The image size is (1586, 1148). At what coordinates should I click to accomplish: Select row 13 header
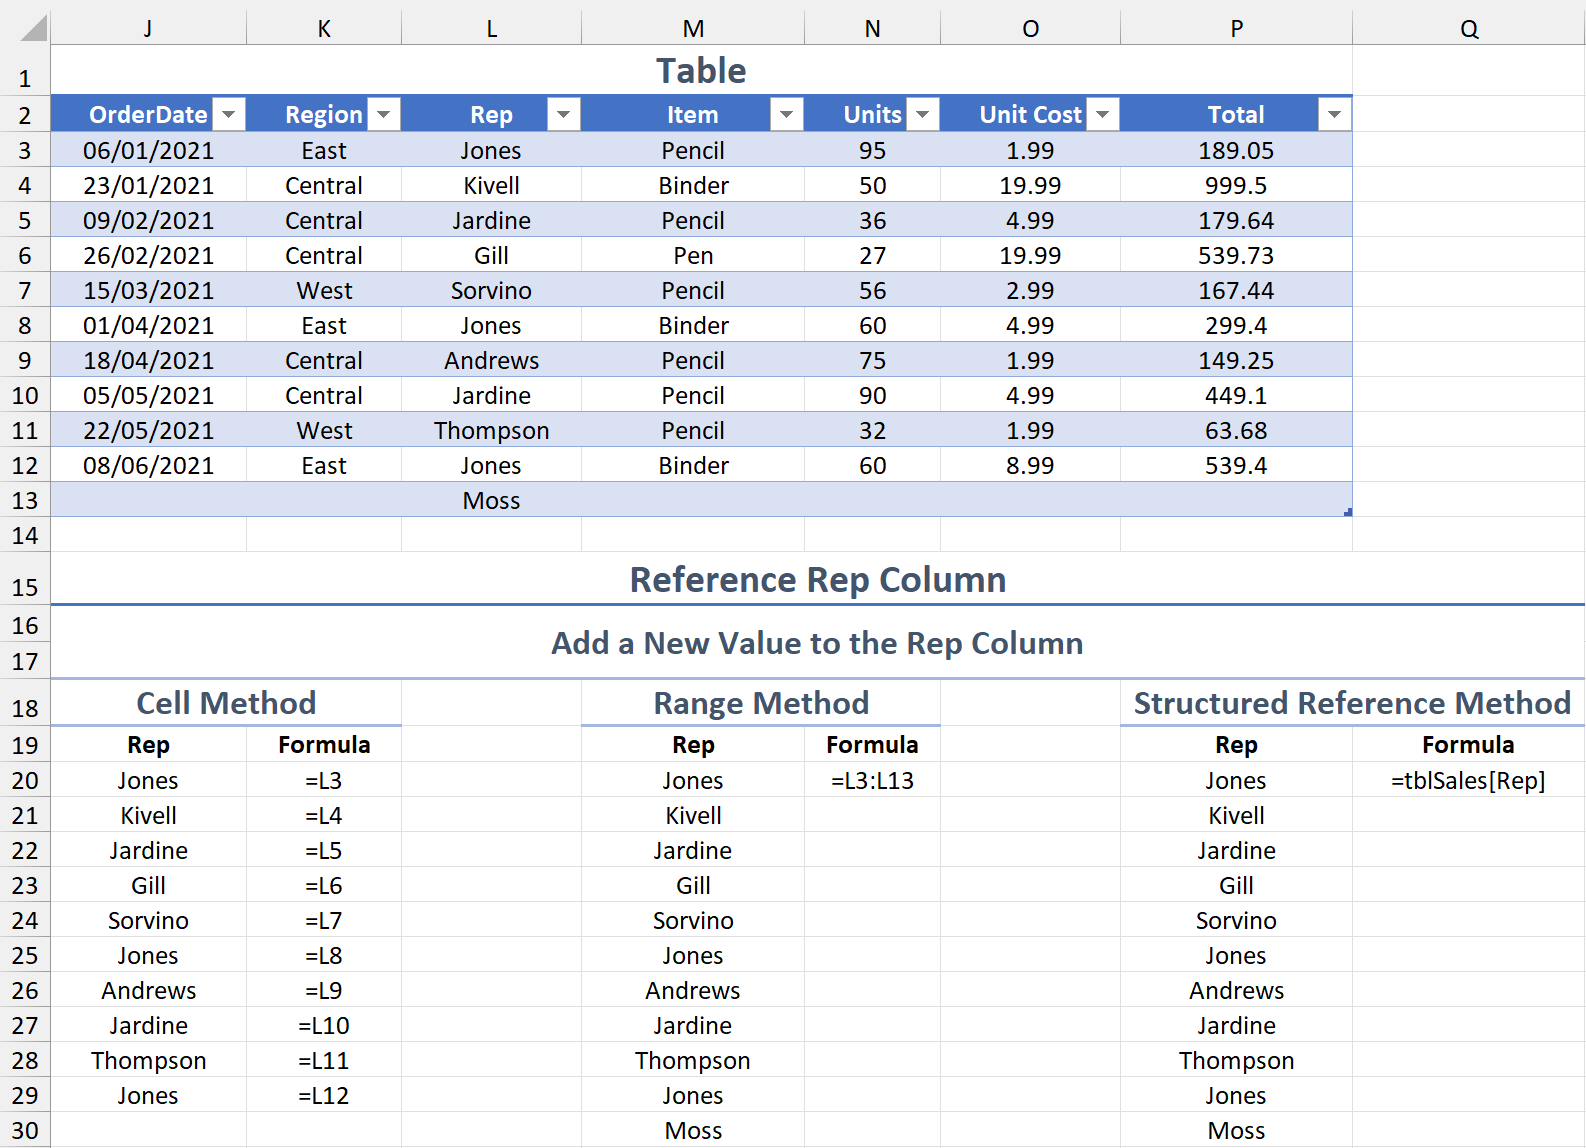point(25,501)
